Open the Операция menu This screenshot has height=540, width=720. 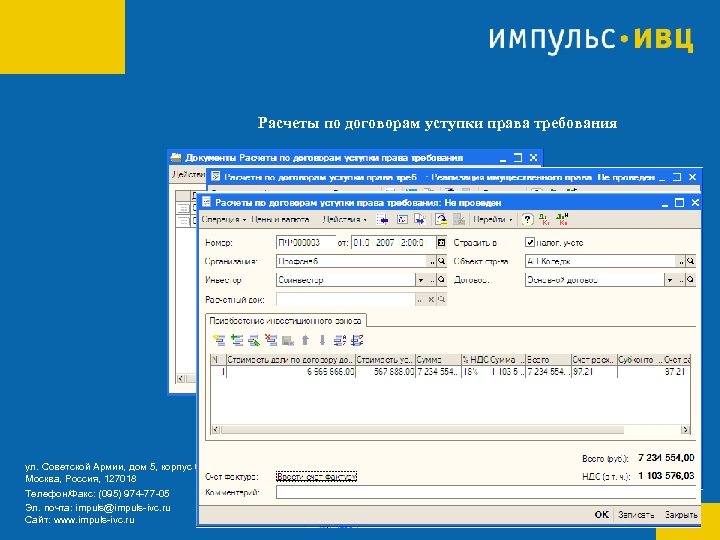224,219
